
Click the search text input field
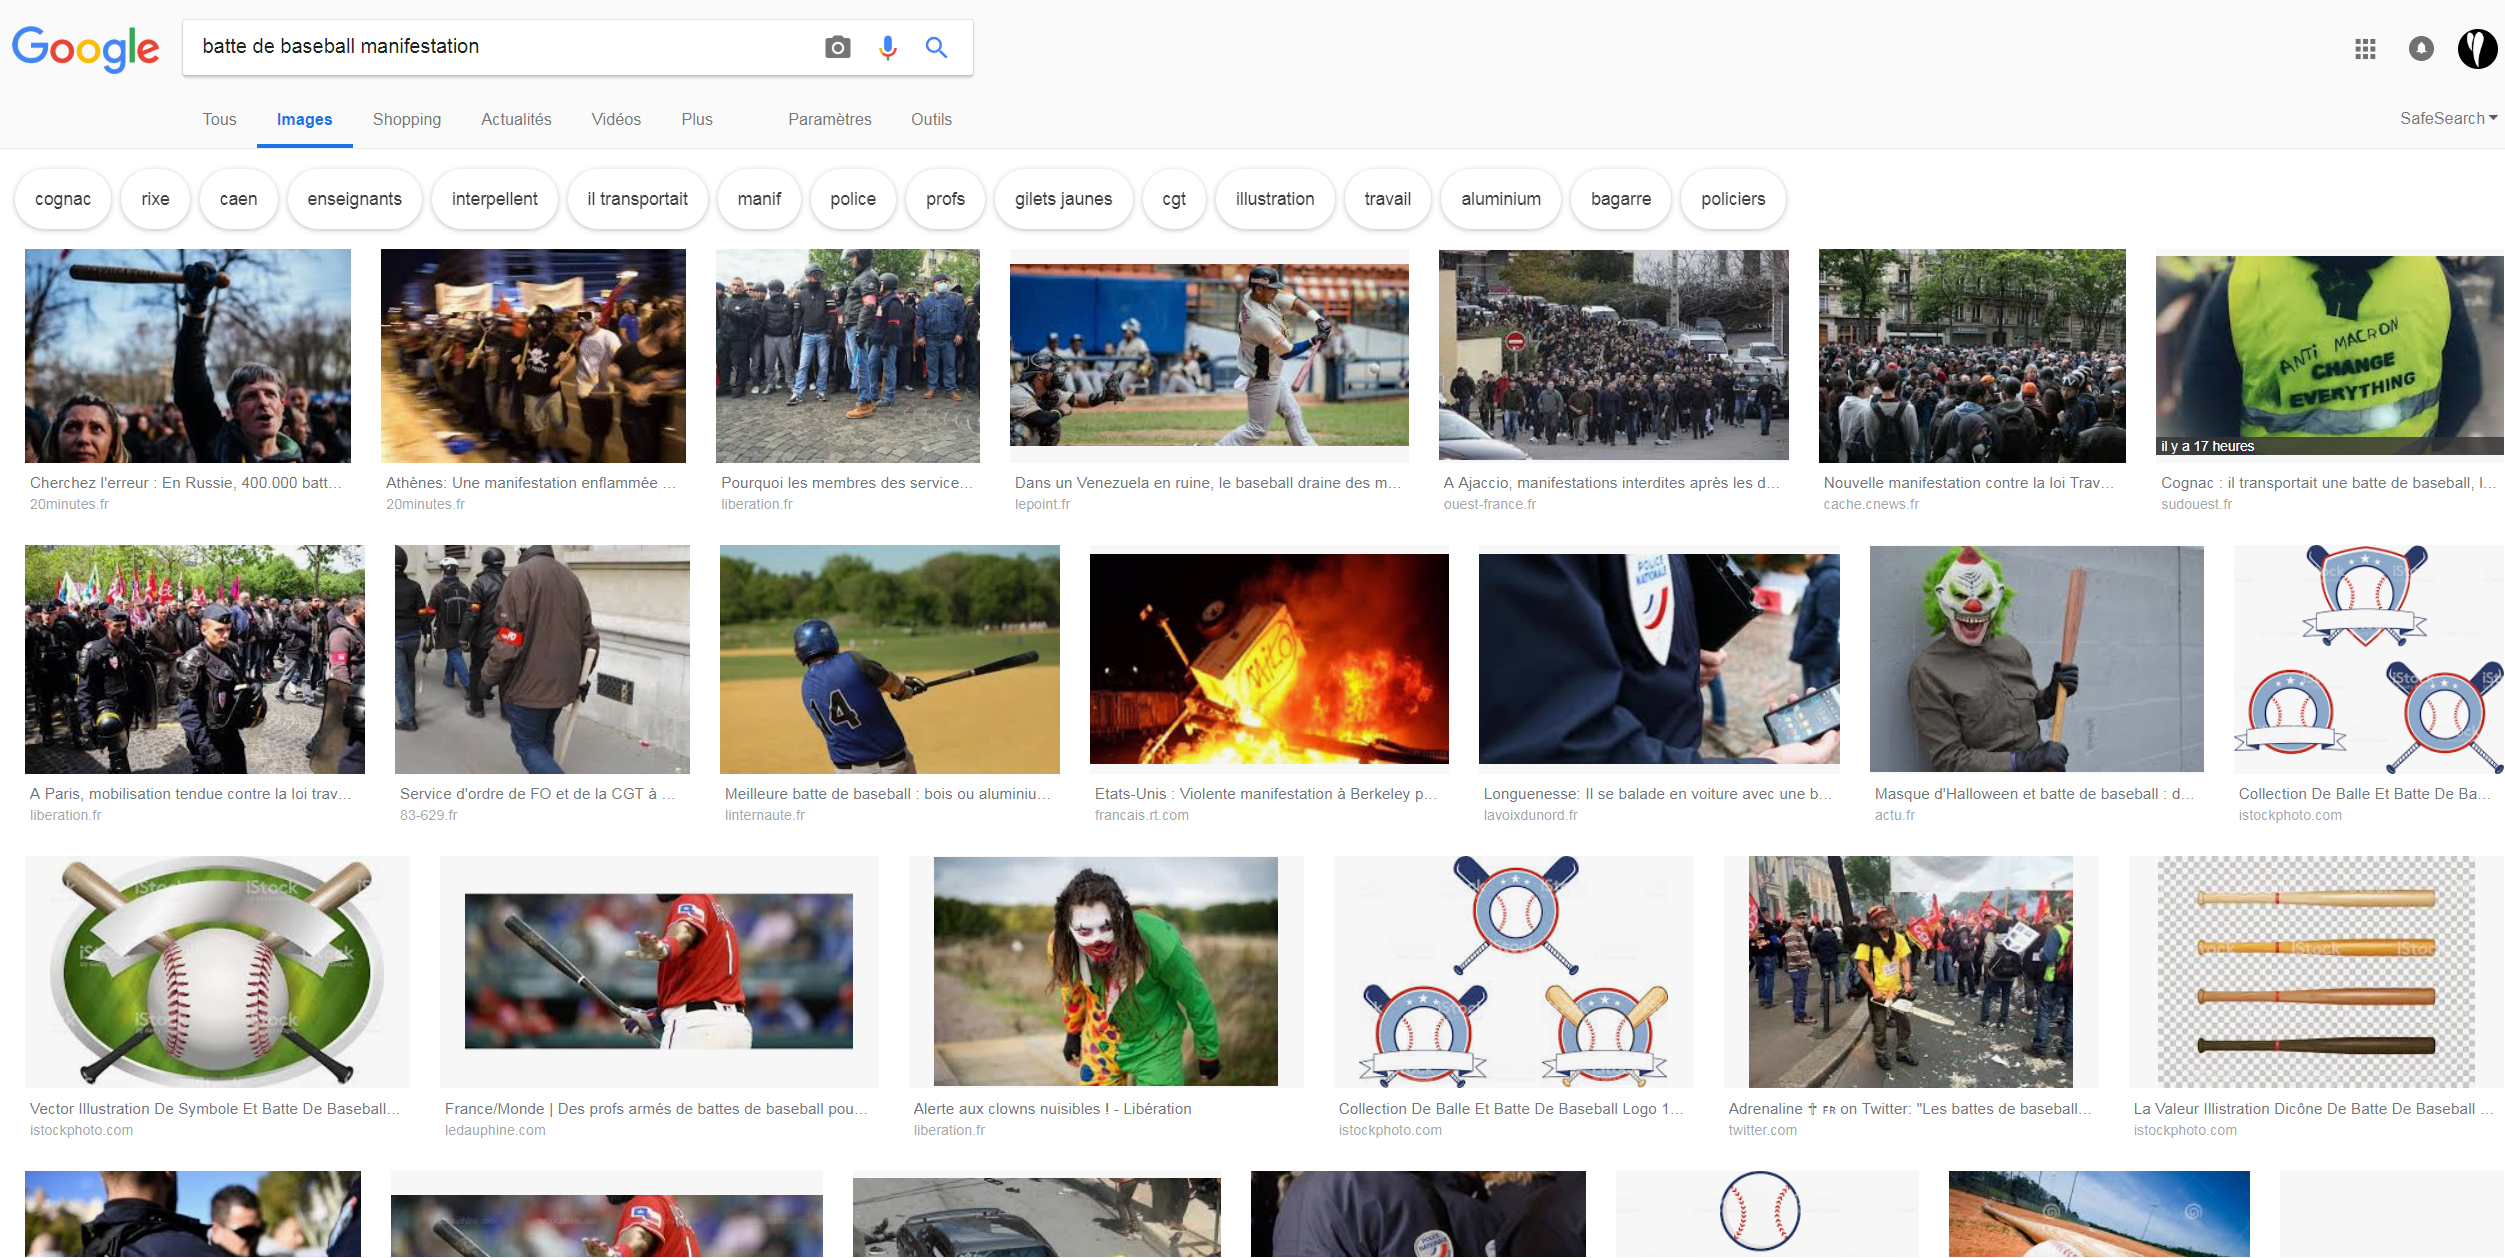(500, 47)
